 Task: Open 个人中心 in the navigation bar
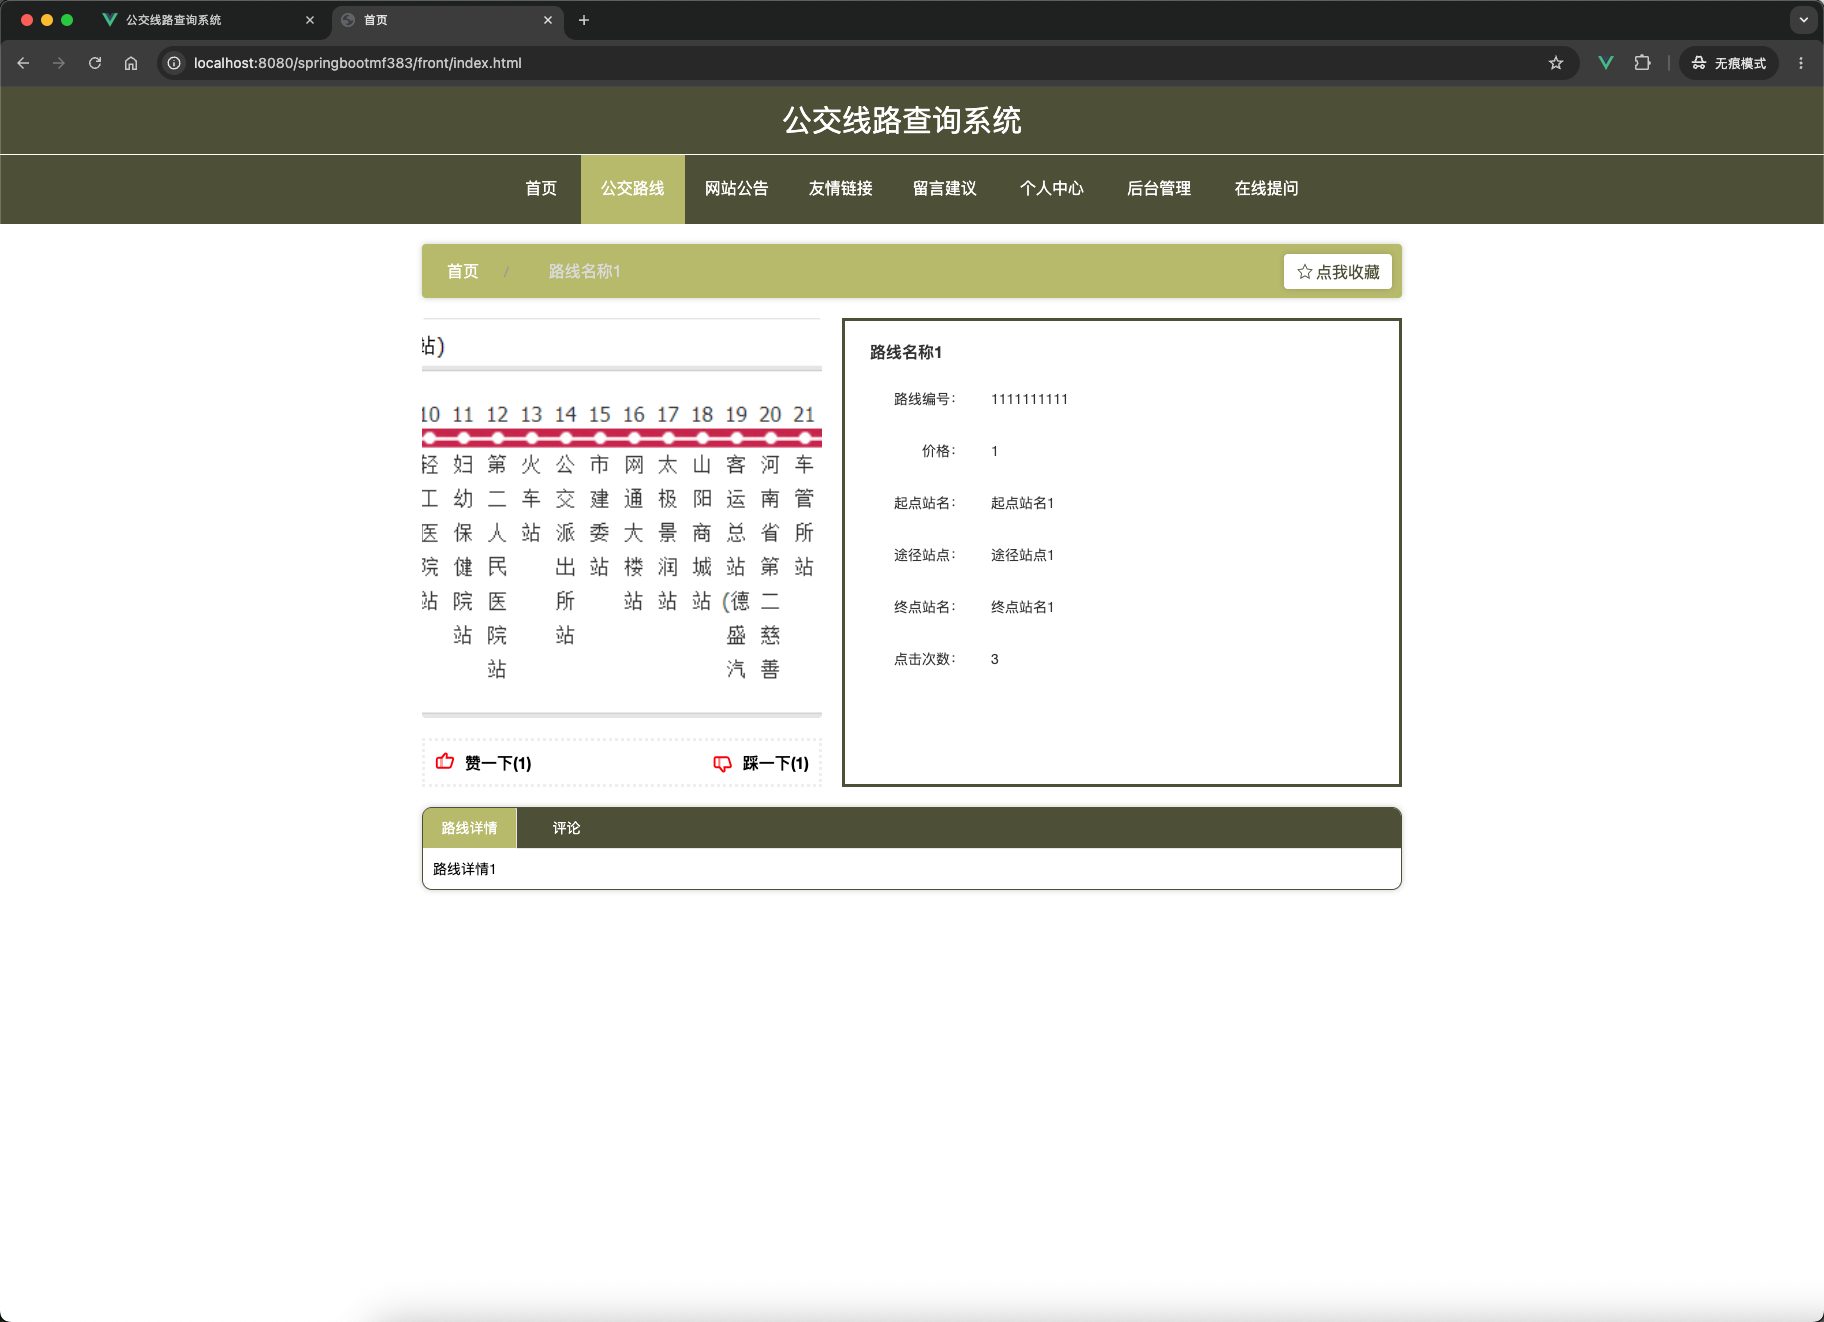(x=1052, y=189)
